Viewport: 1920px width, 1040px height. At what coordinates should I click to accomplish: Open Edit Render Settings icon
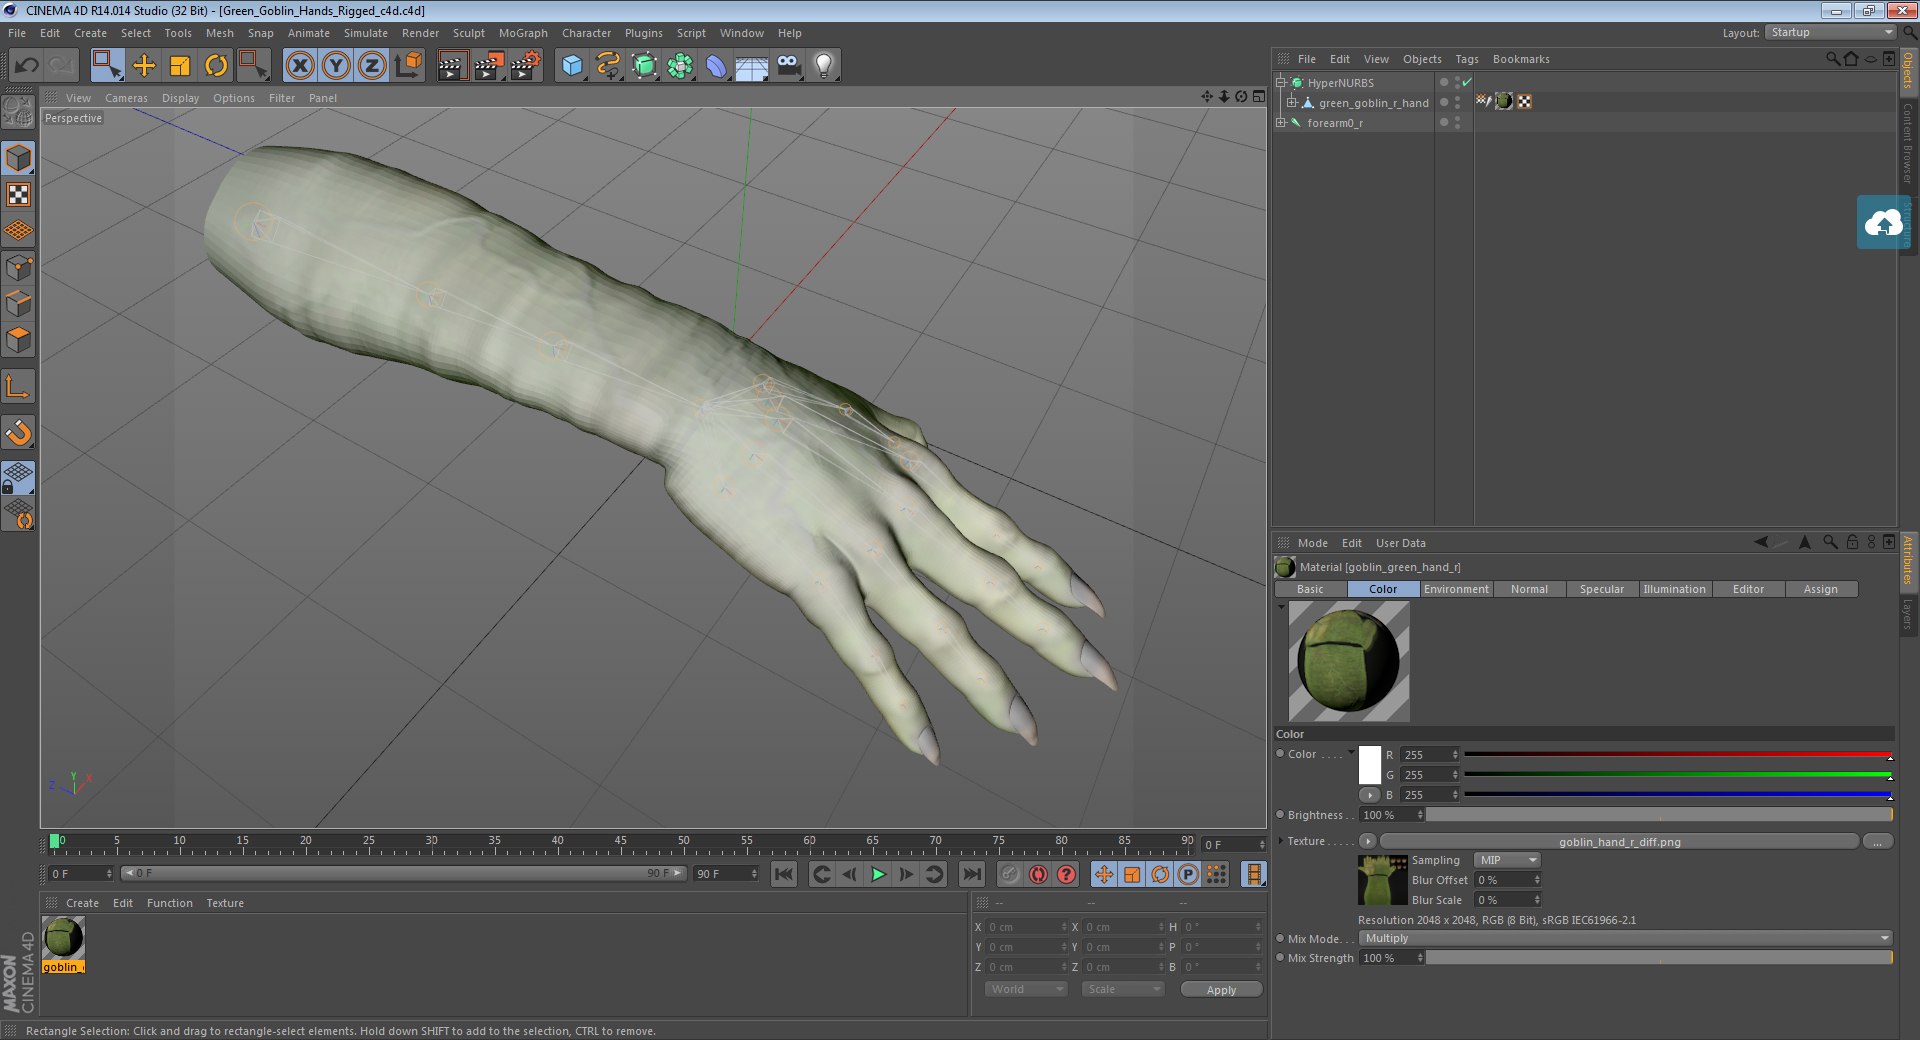pos(525,66)
